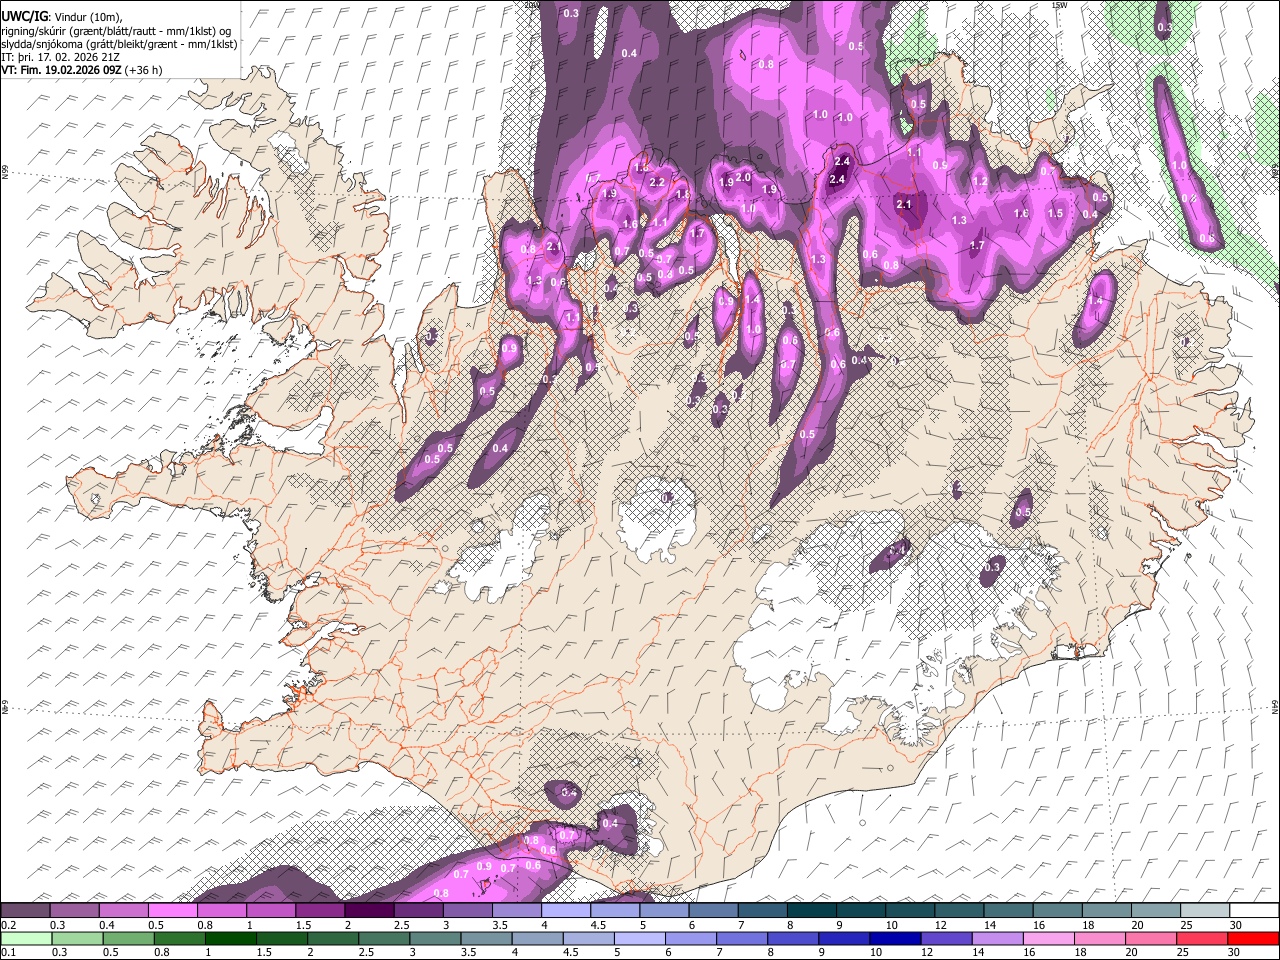Pick the rain legend swatch for 1.5–2
Image resolution: width=1280 pixels, height=960 pixels.
click(x=281, y=938)
